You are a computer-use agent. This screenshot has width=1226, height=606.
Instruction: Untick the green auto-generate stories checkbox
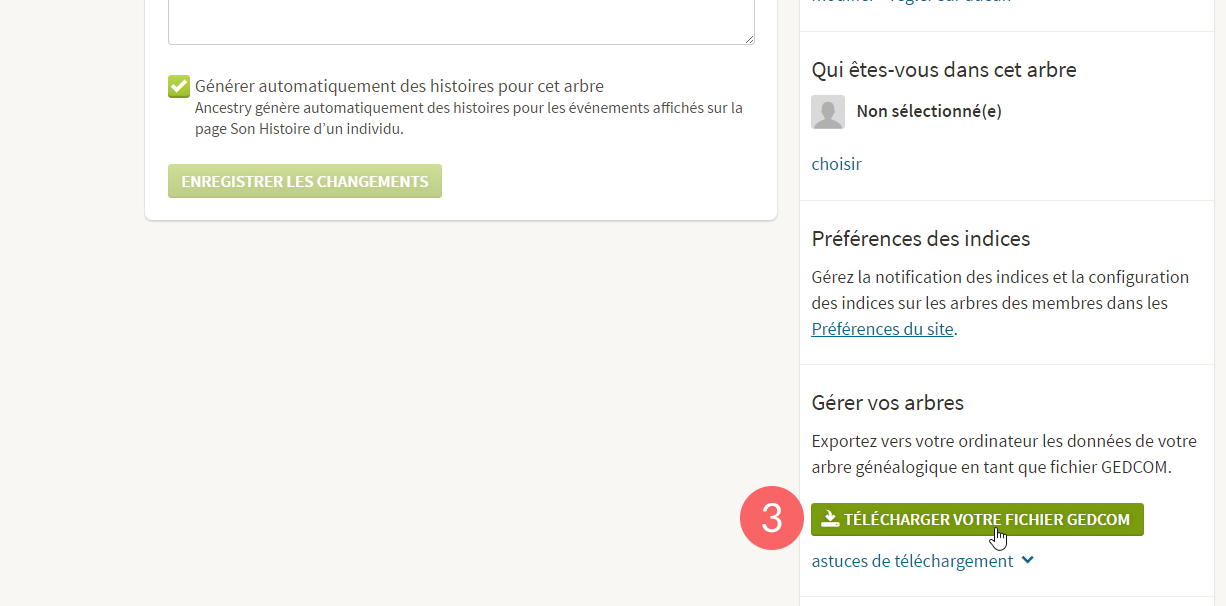179,87
